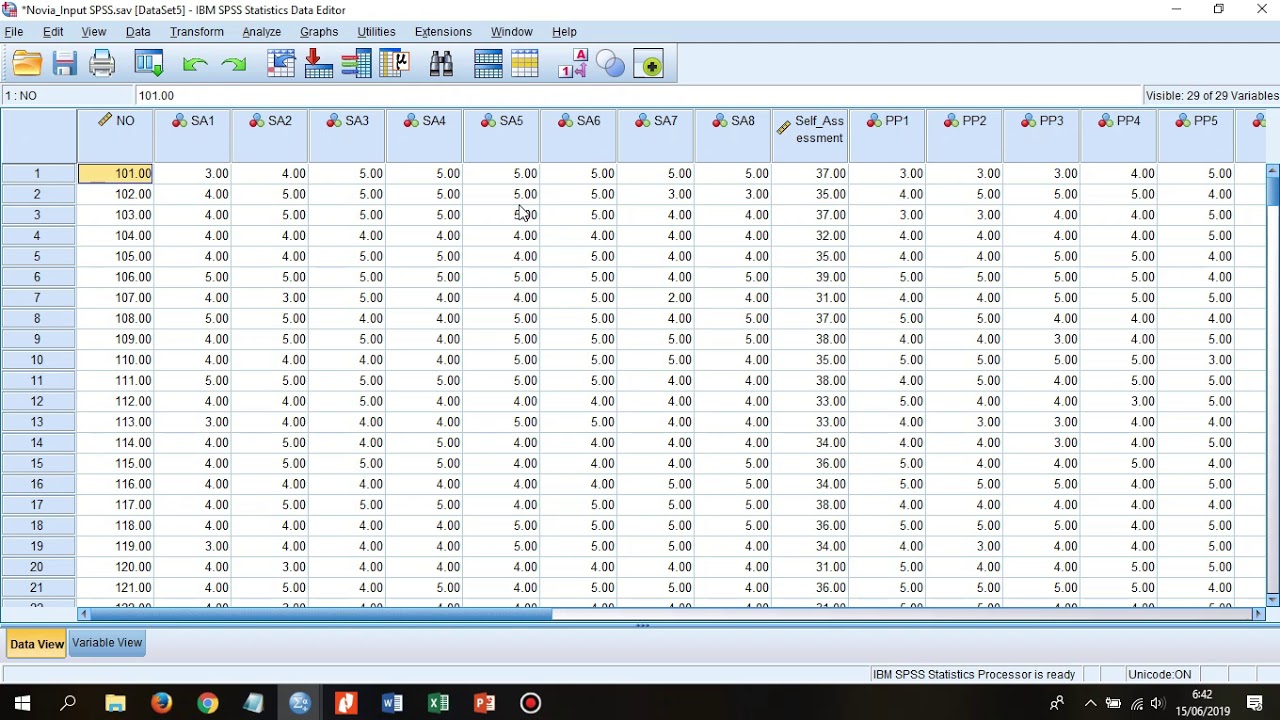Viewport: 1280px width, 720px height.
Task: Select row header number 10
Action: click(x=38, y=360)
